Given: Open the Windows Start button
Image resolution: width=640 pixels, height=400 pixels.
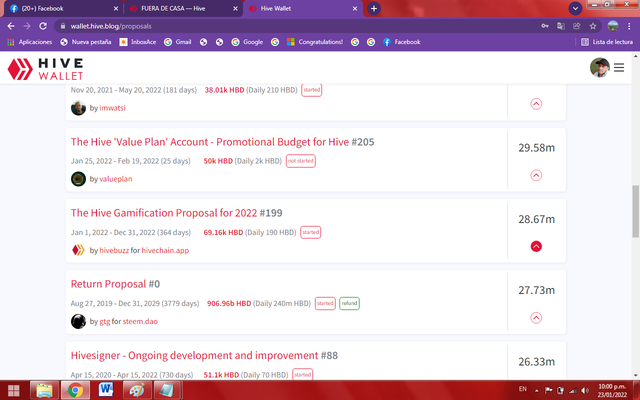Looking at the screenshot, I should tap(13, 390).
